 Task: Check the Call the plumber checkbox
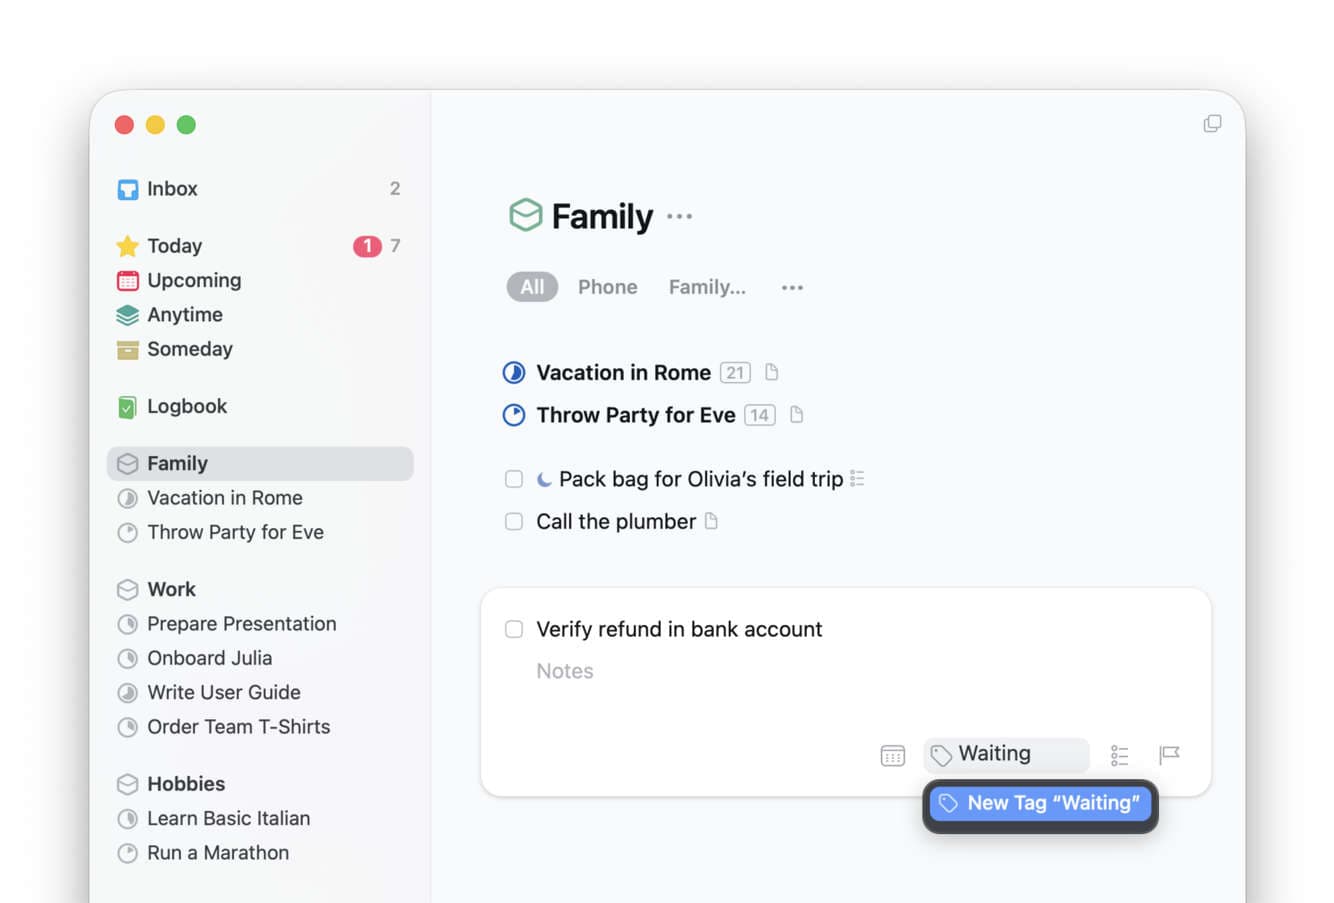[x=514, y=521]
